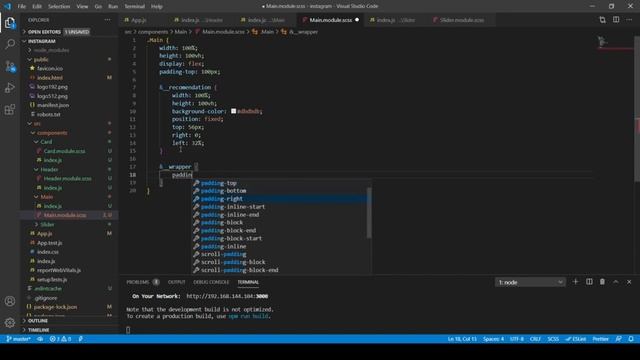Click the Explorer more actions ellipsis

click(107, 20)
